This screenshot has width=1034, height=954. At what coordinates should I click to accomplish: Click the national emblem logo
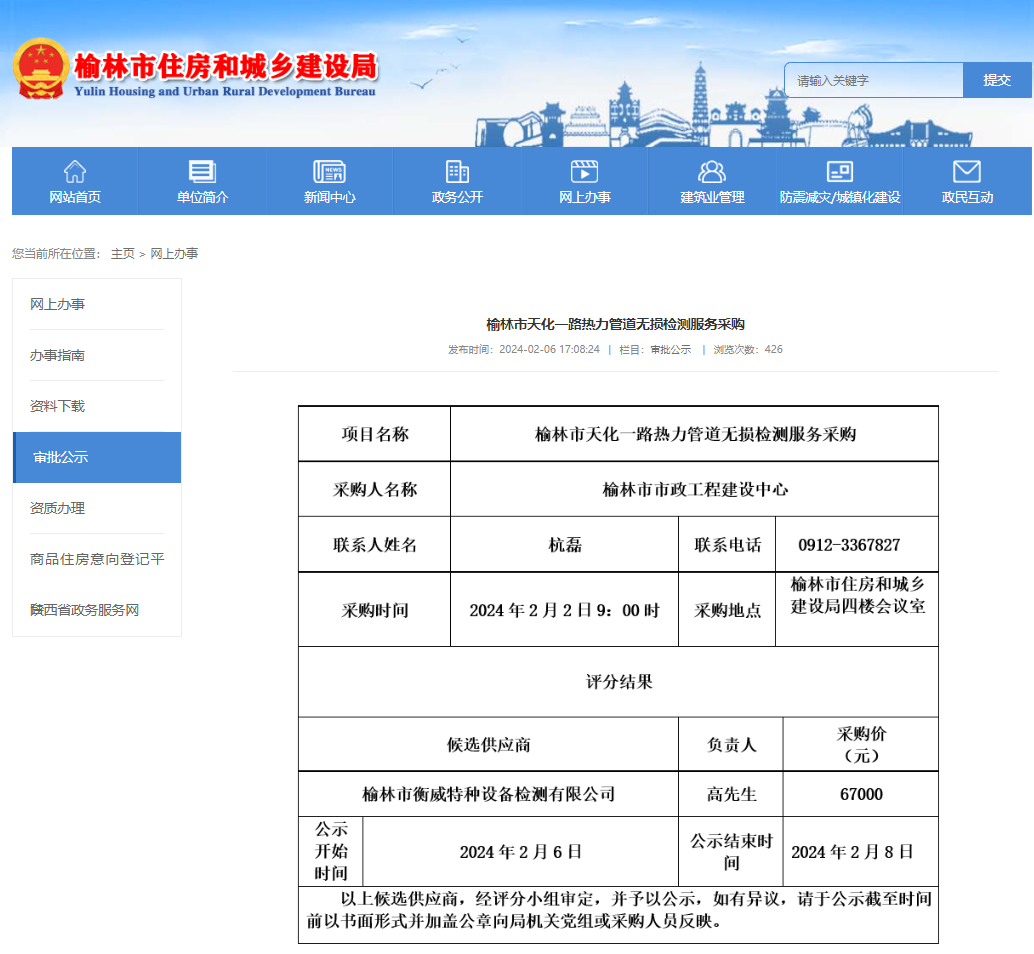pos(41,69)
